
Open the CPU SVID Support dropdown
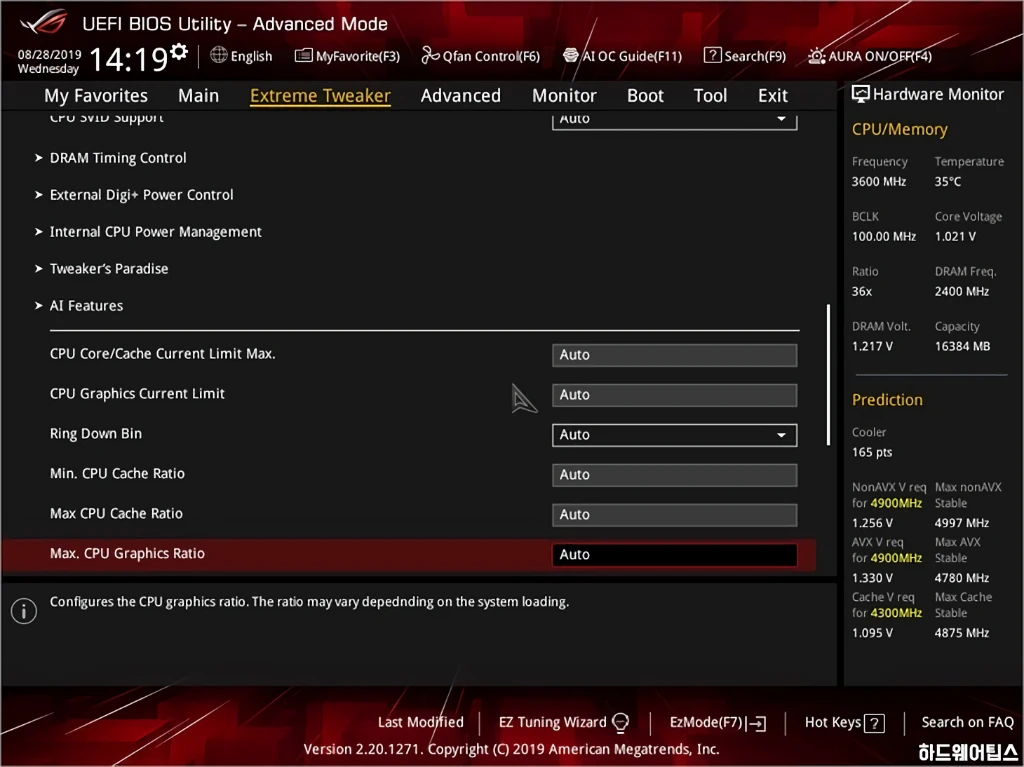(674, 120)
